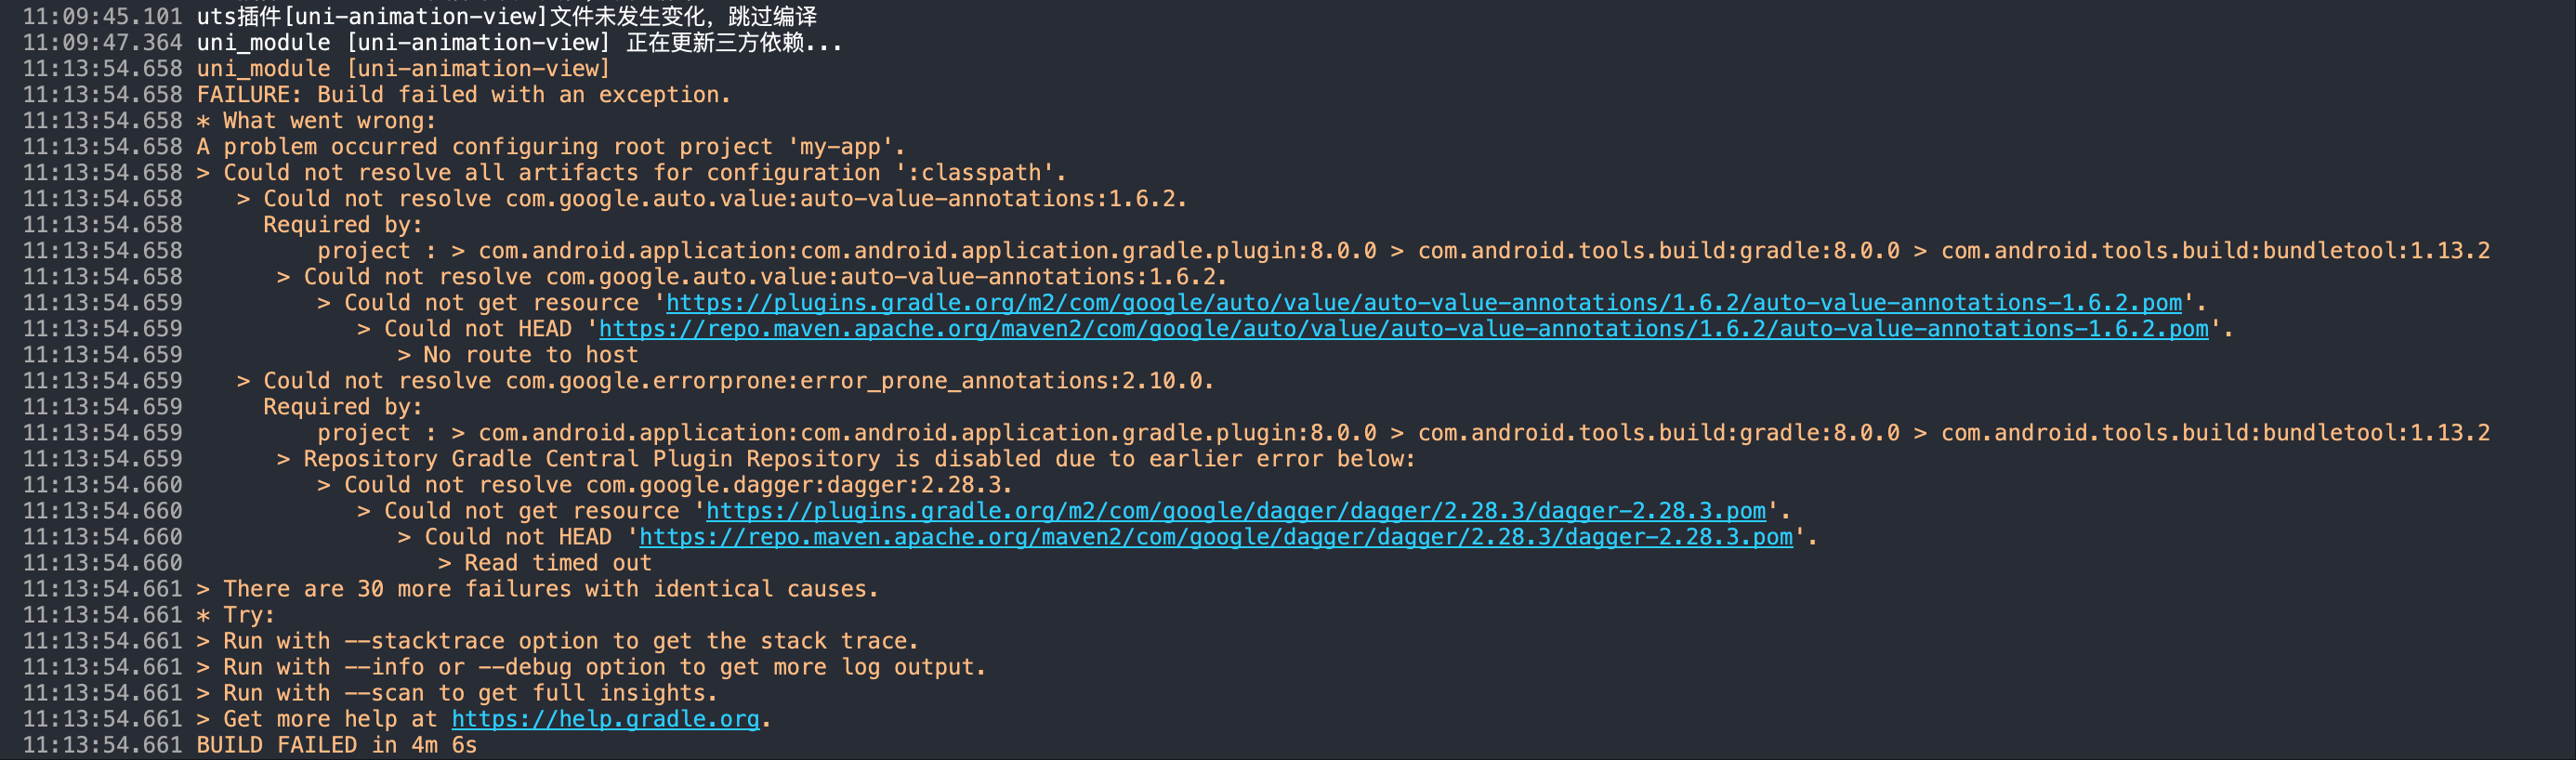The width and height of the screenshot is (2576, 760).
Task: Click the 'Read timed out' line
Action: [545, 563]
